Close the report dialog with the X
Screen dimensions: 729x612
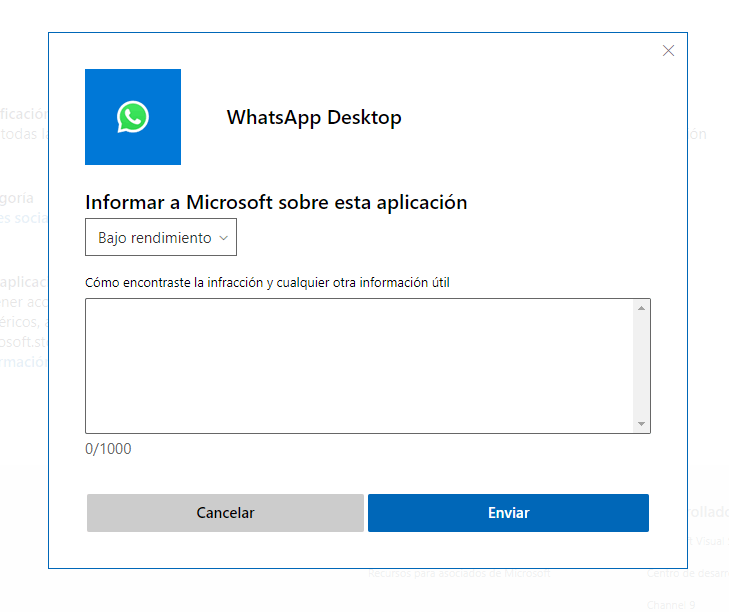[668, 51]
